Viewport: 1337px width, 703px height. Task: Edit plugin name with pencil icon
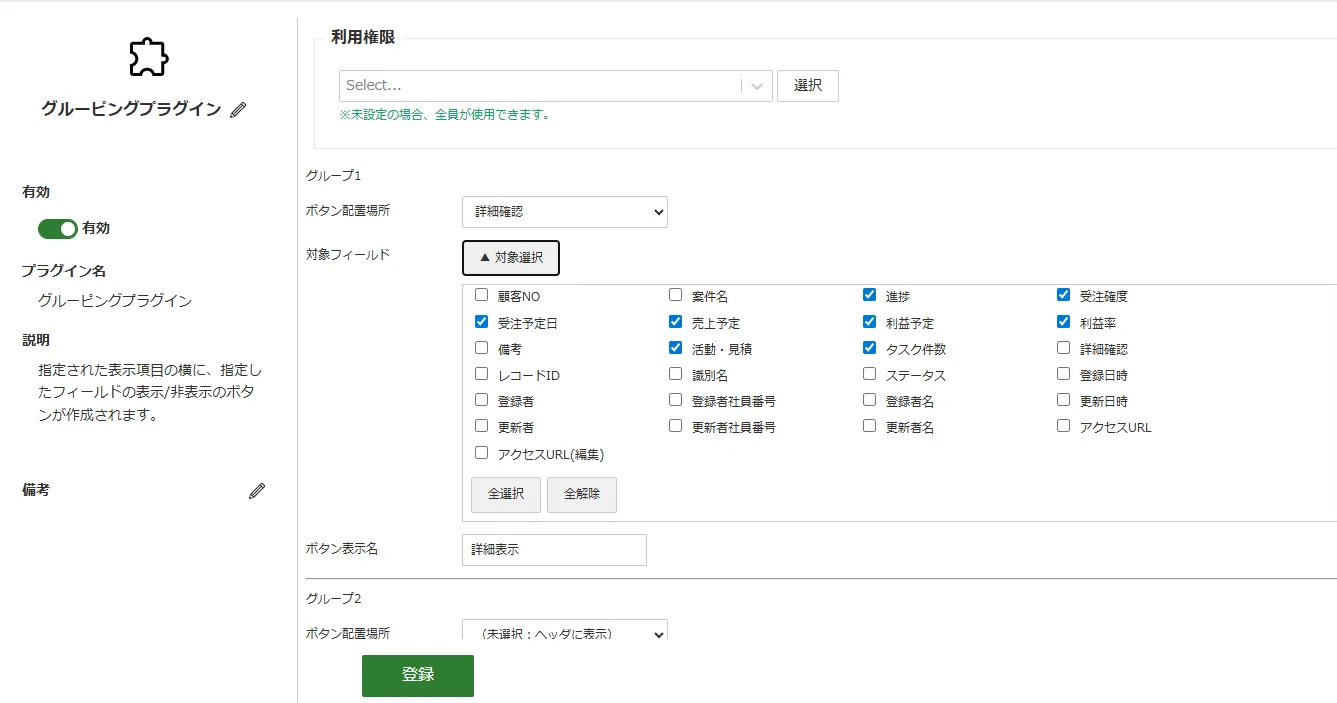point(238,110)
